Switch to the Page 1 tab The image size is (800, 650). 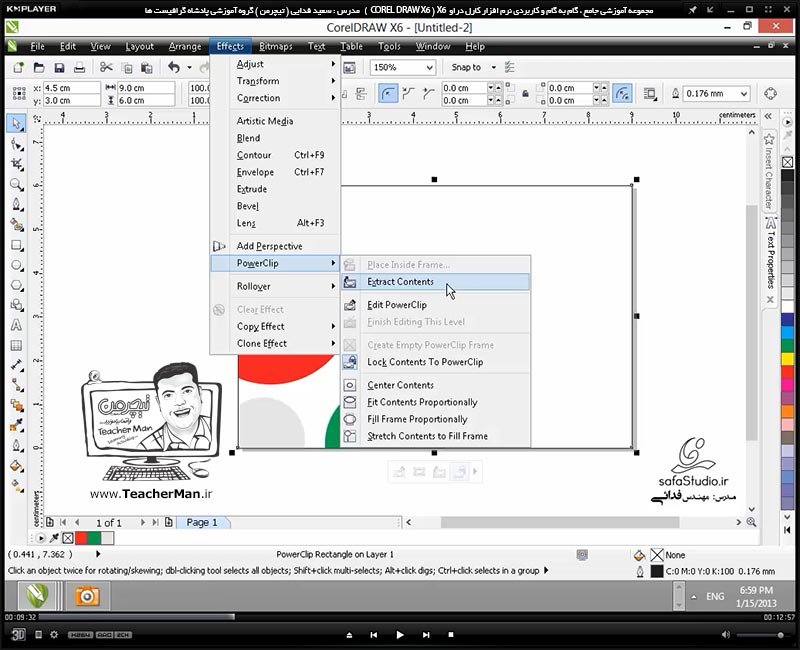[202, 522]
